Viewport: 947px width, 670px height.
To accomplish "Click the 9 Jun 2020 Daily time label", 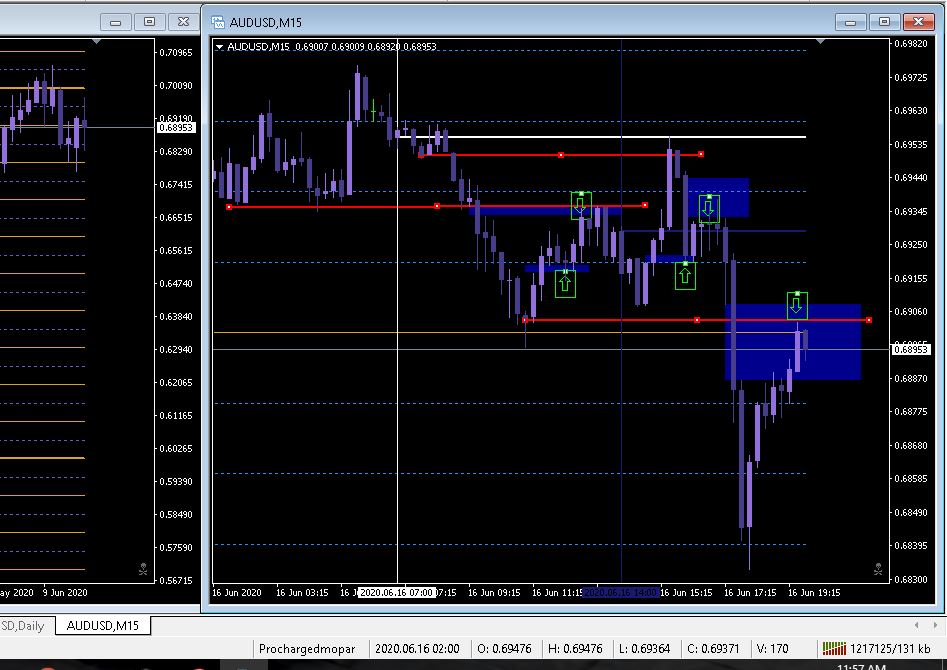I will pyautogui.click(x=65, y=593).
